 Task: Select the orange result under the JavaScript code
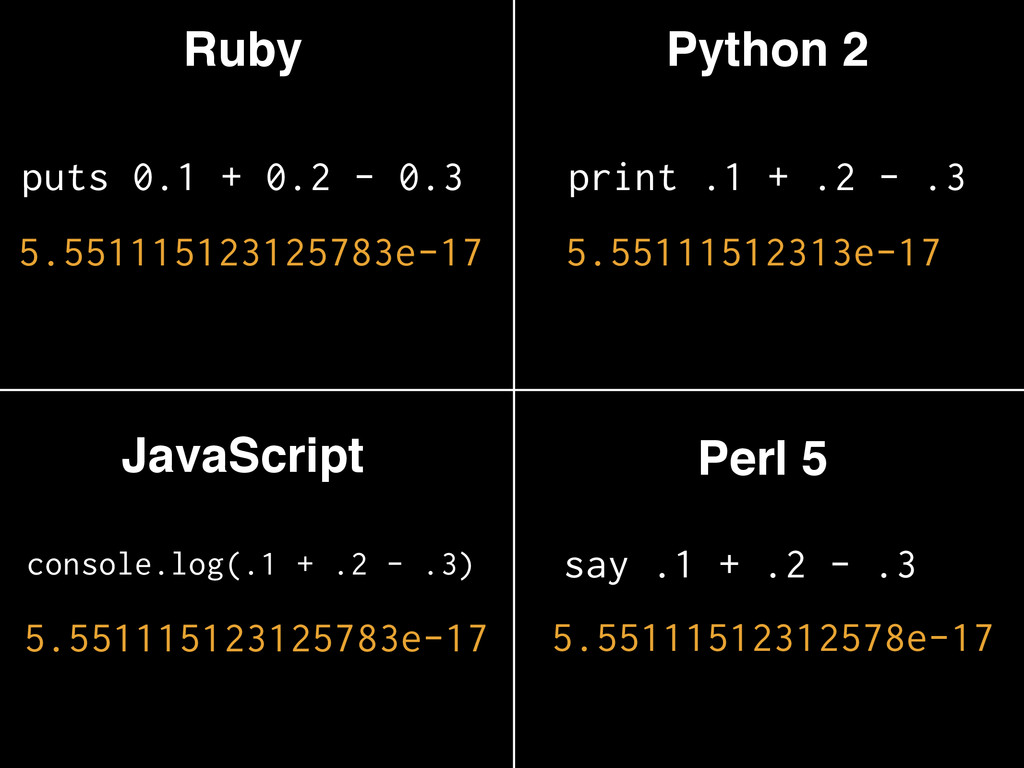coord(256,638)
